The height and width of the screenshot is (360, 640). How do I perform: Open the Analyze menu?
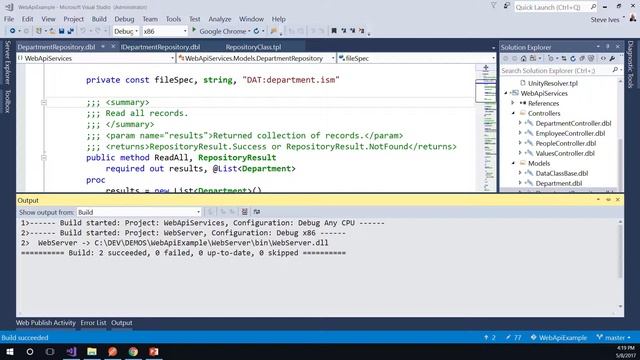(220, 19)
